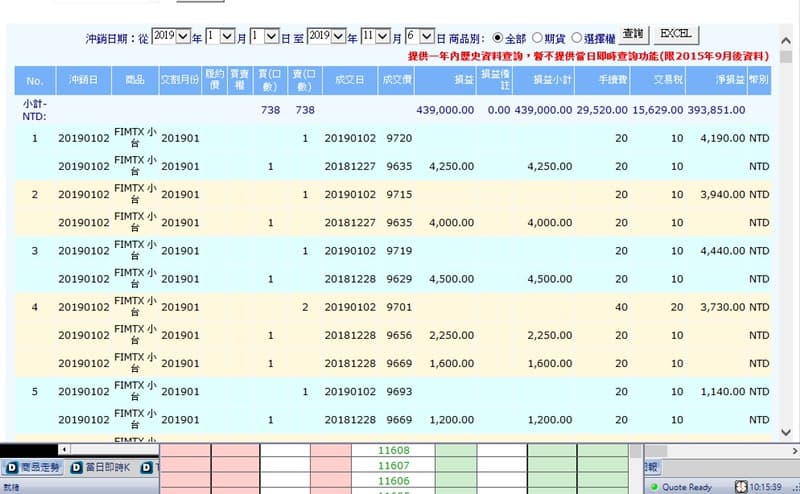Click the D icon on 當日即時K tab
Image resolution: width=800 pixels, height=494 pixels.
click(x=77, y=467)
